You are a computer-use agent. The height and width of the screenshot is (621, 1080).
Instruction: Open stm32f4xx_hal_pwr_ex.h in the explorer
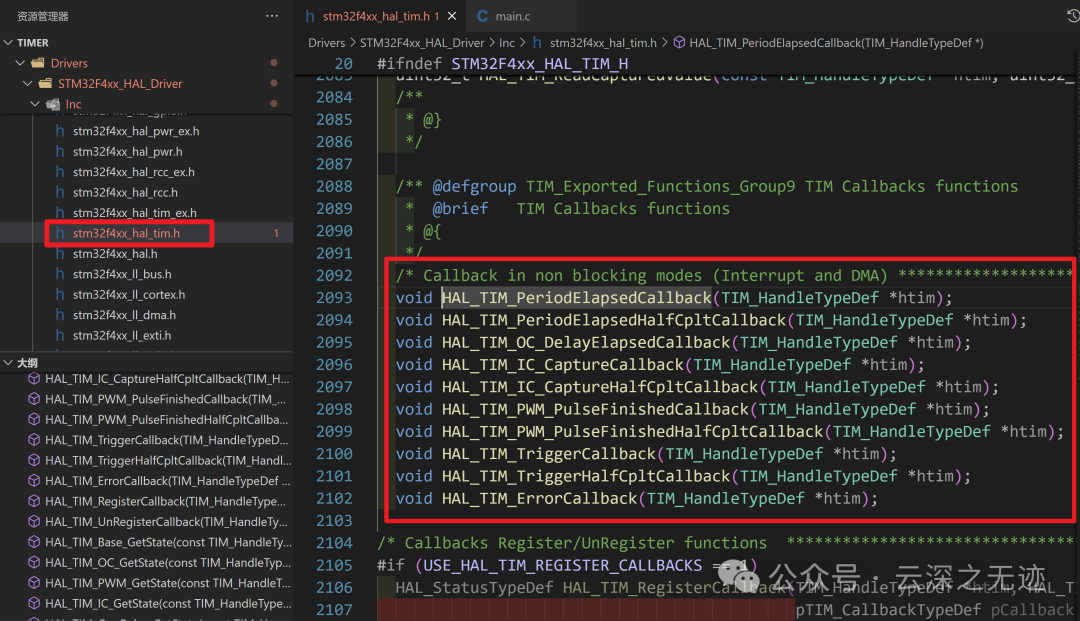(x=136, y=131)
